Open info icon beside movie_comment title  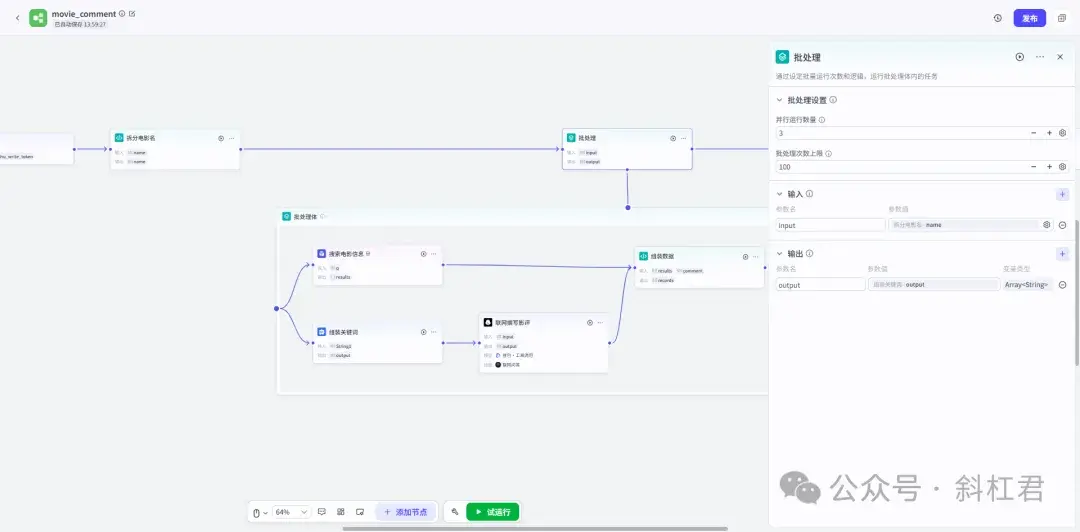tap(122, 13)
